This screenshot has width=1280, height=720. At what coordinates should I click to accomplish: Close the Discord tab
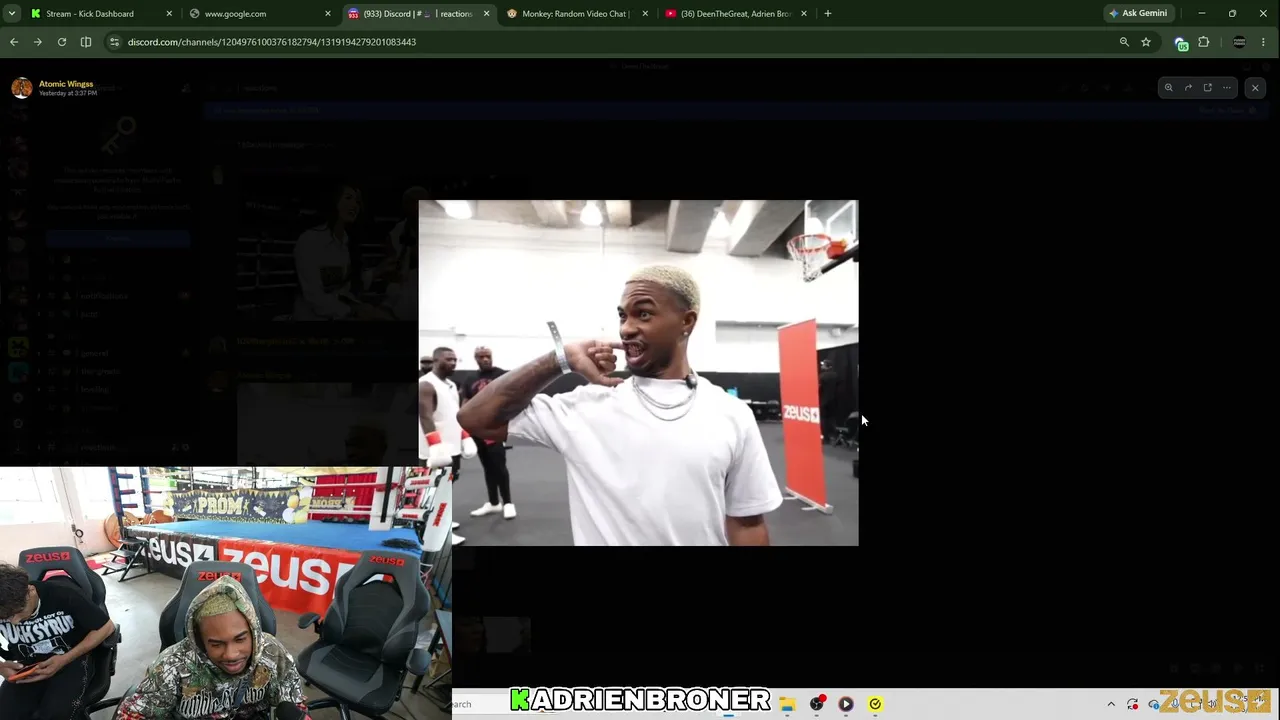[x=487, y=14]
